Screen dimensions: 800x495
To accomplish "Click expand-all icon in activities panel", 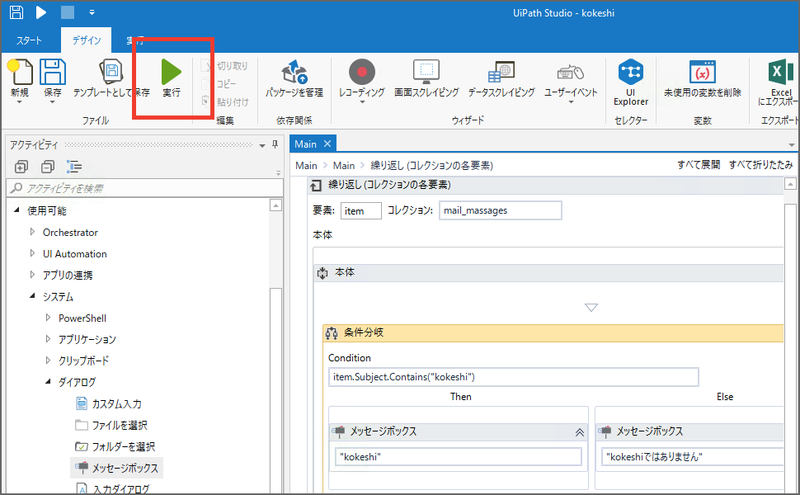I will 21,166.
